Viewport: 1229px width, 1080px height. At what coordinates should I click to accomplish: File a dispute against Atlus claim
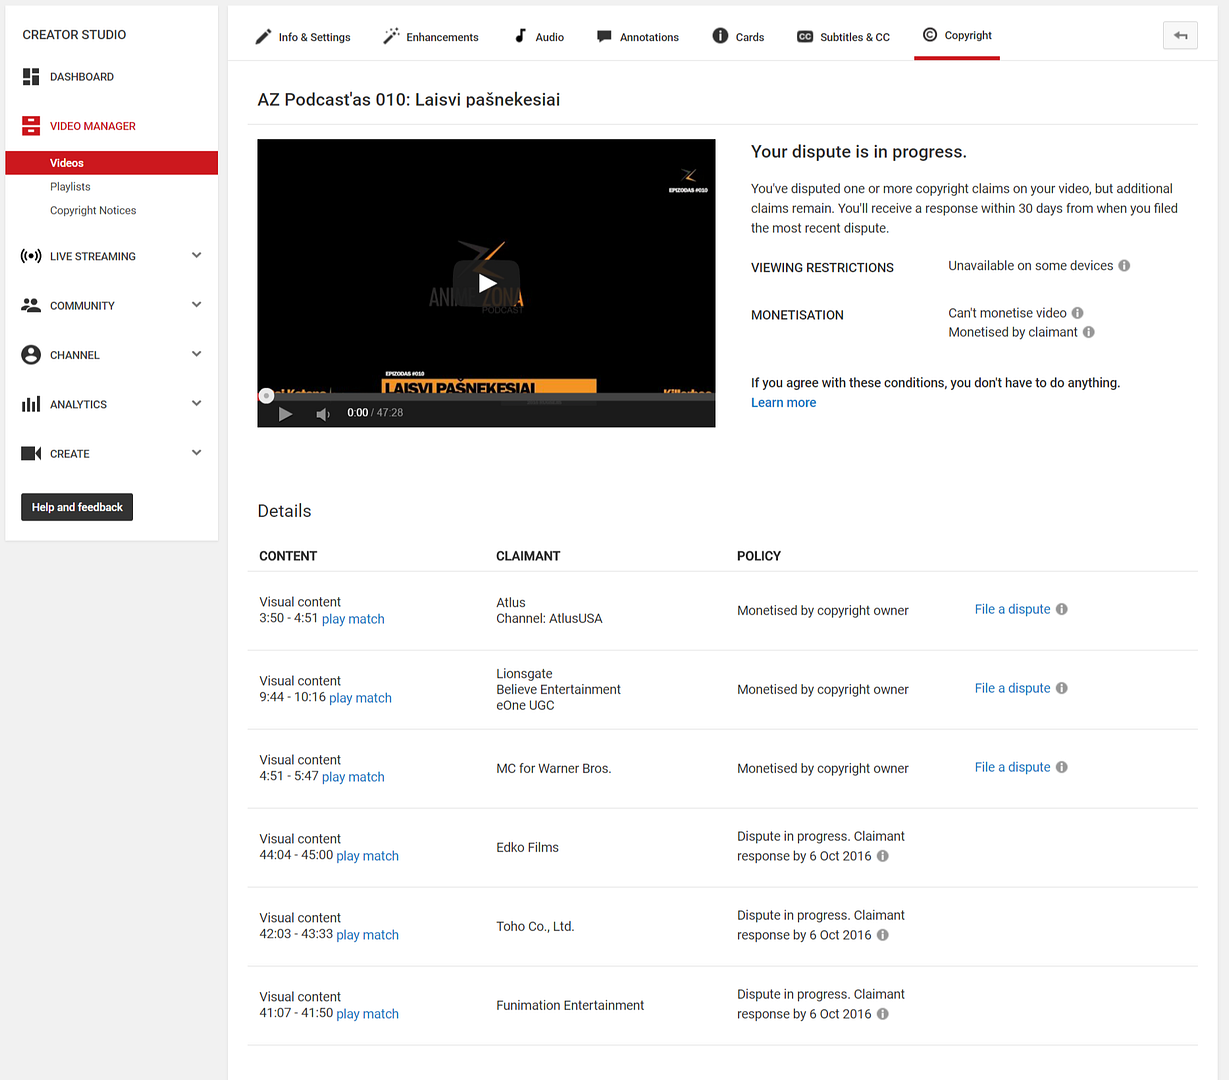pos(1012,609)
